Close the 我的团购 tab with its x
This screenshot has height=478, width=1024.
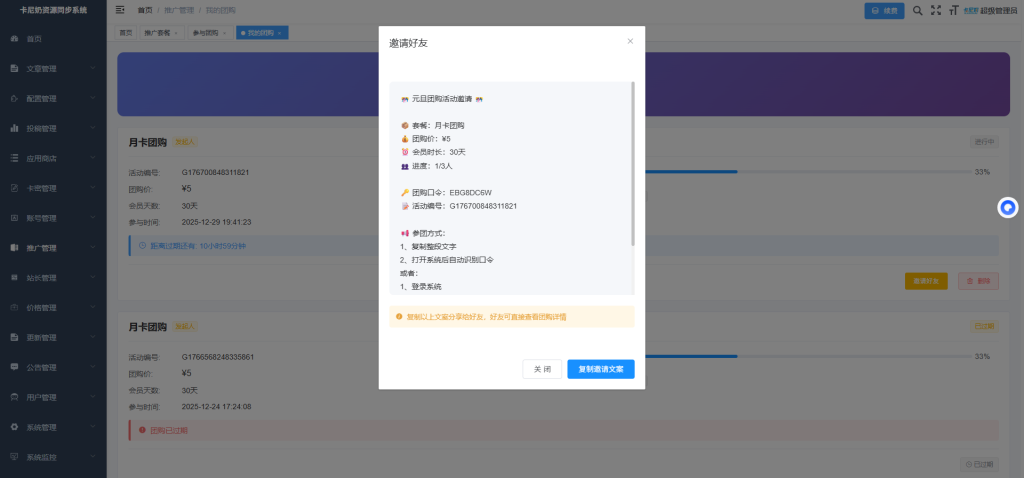point(280,33)
